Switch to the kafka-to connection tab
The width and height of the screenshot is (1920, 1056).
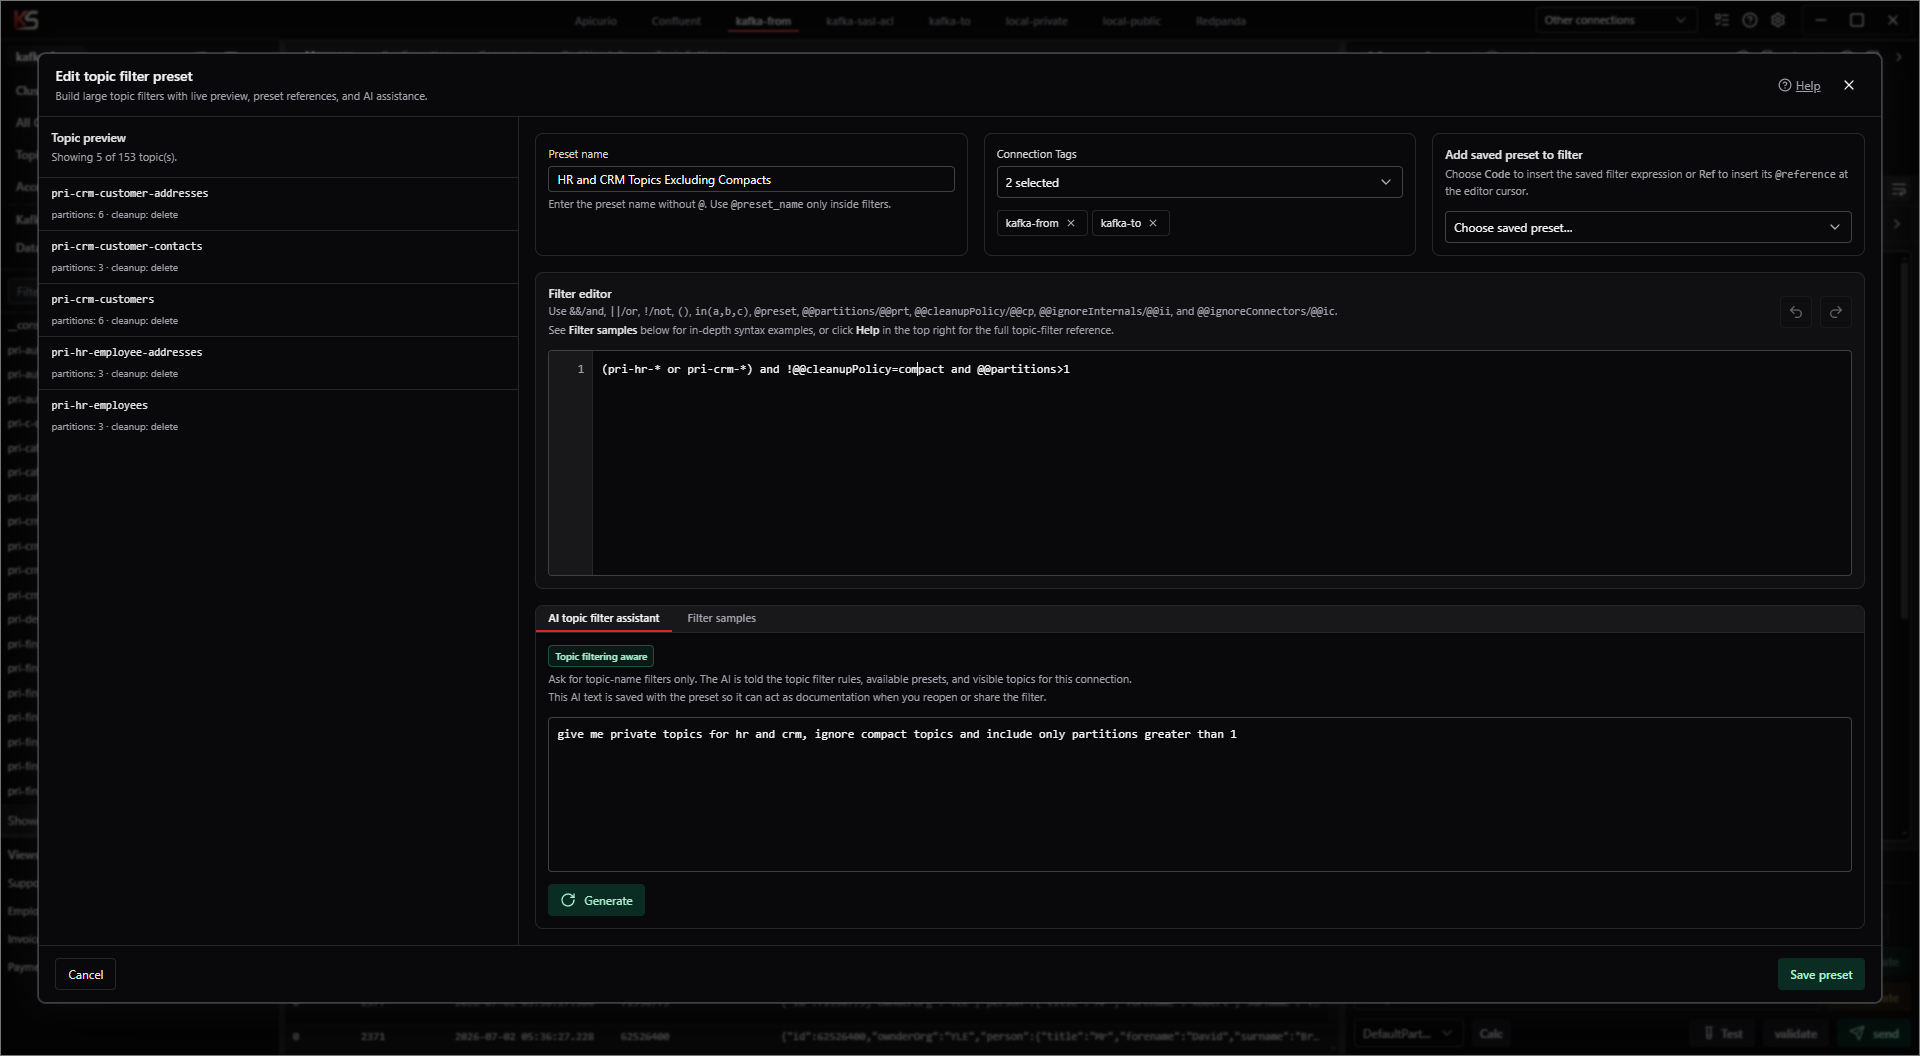coord(949,21)
